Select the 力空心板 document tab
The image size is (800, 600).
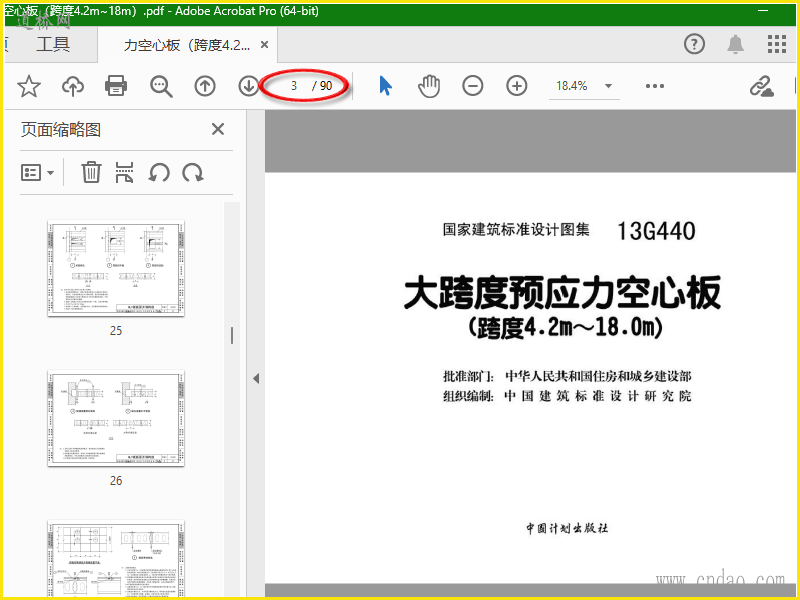pos(187,45)
